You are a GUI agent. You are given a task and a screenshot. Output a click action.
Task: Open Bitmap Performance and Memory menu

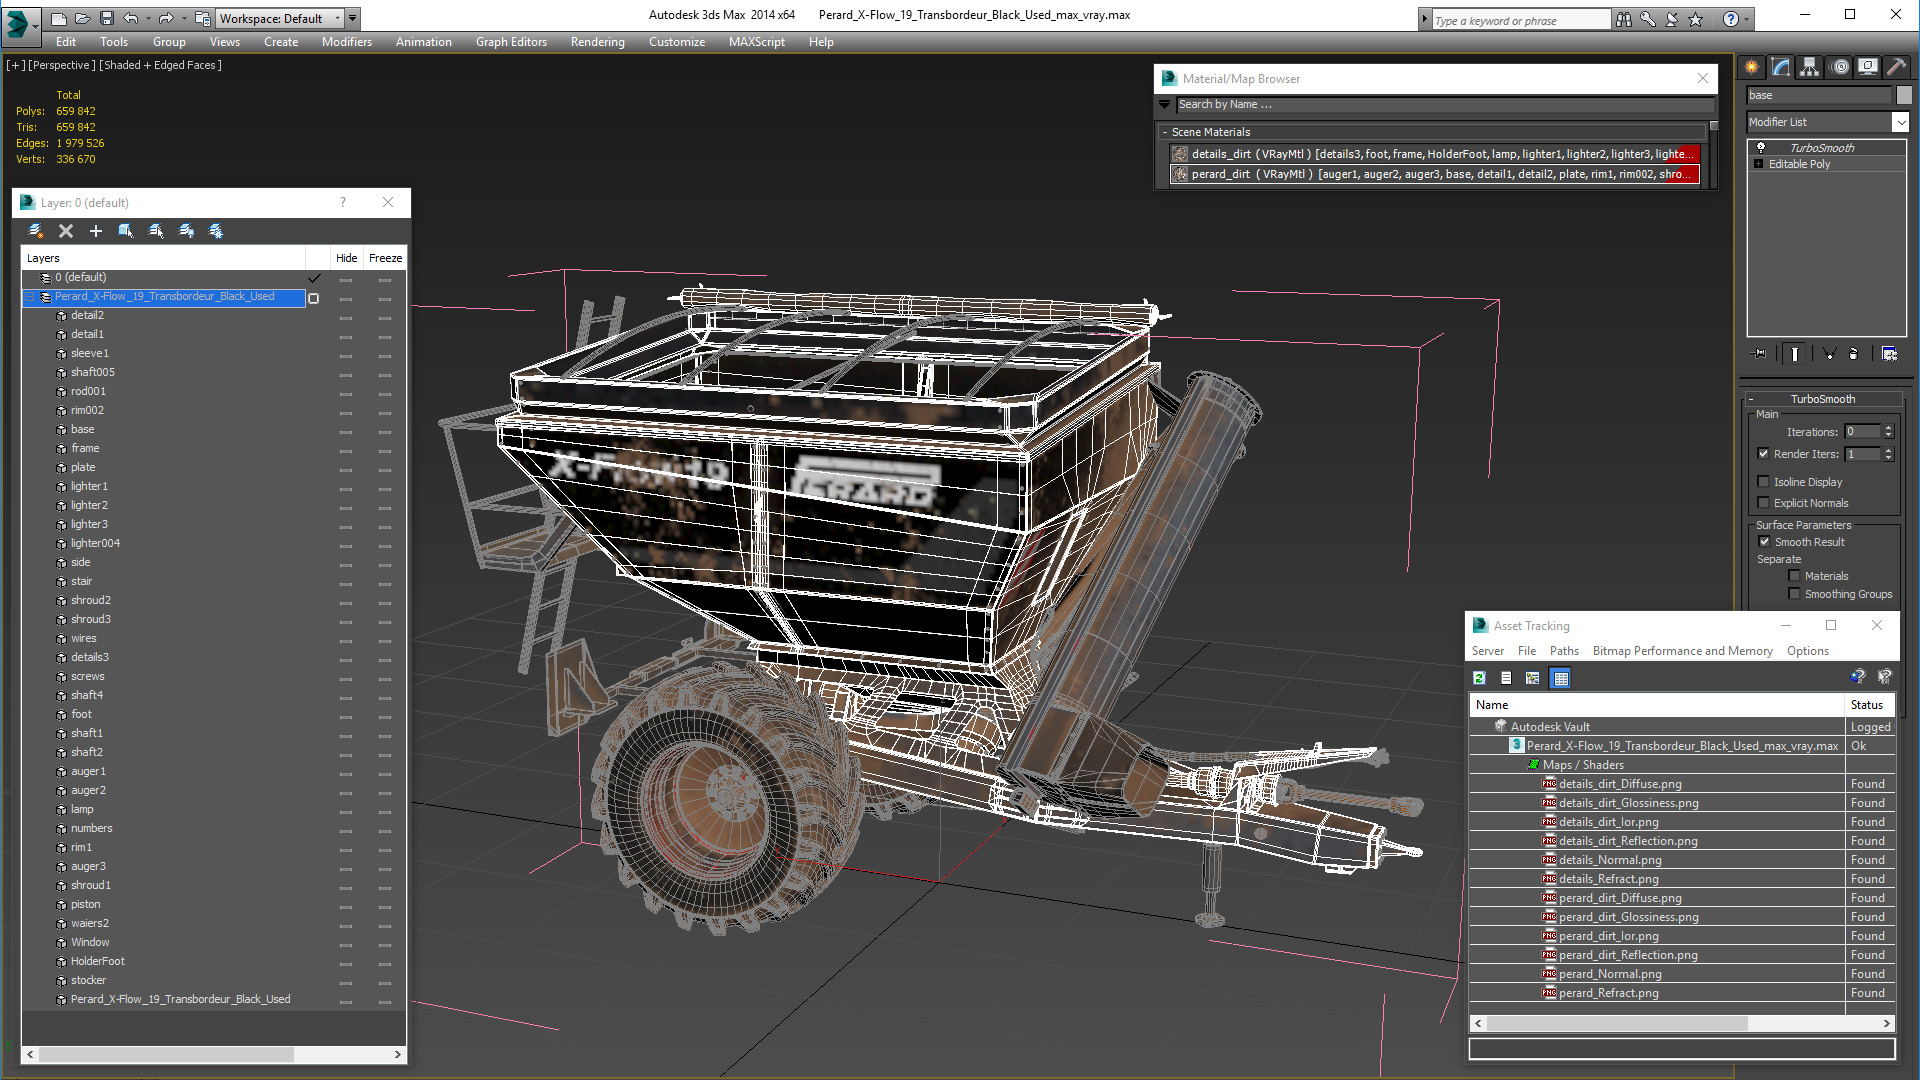(1682, 651)
